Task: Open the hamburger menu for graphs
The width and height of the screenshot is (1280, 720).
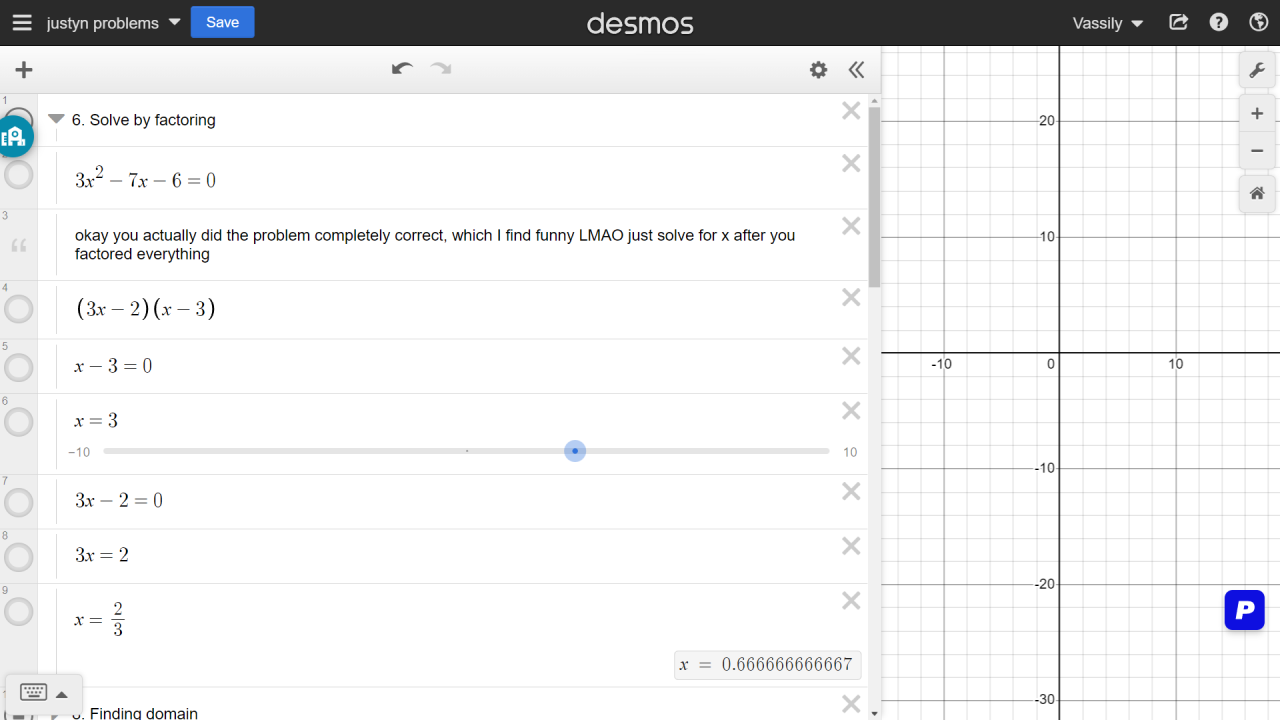Action: (x=22, y=23)
